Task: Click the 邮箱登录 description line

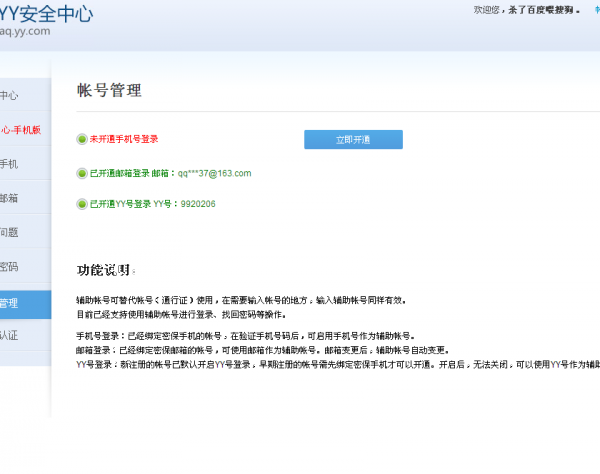Action: click(x=262, y=350)
